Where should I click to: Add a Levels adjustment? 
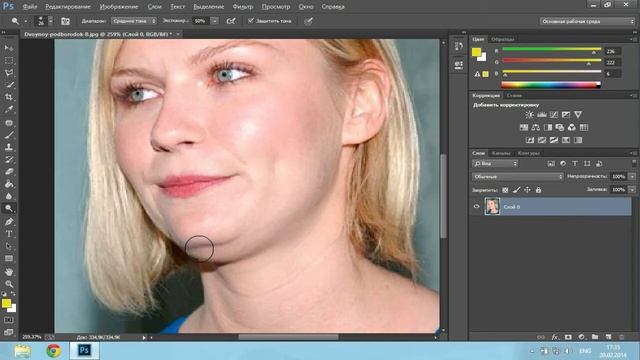coord(542,115)
